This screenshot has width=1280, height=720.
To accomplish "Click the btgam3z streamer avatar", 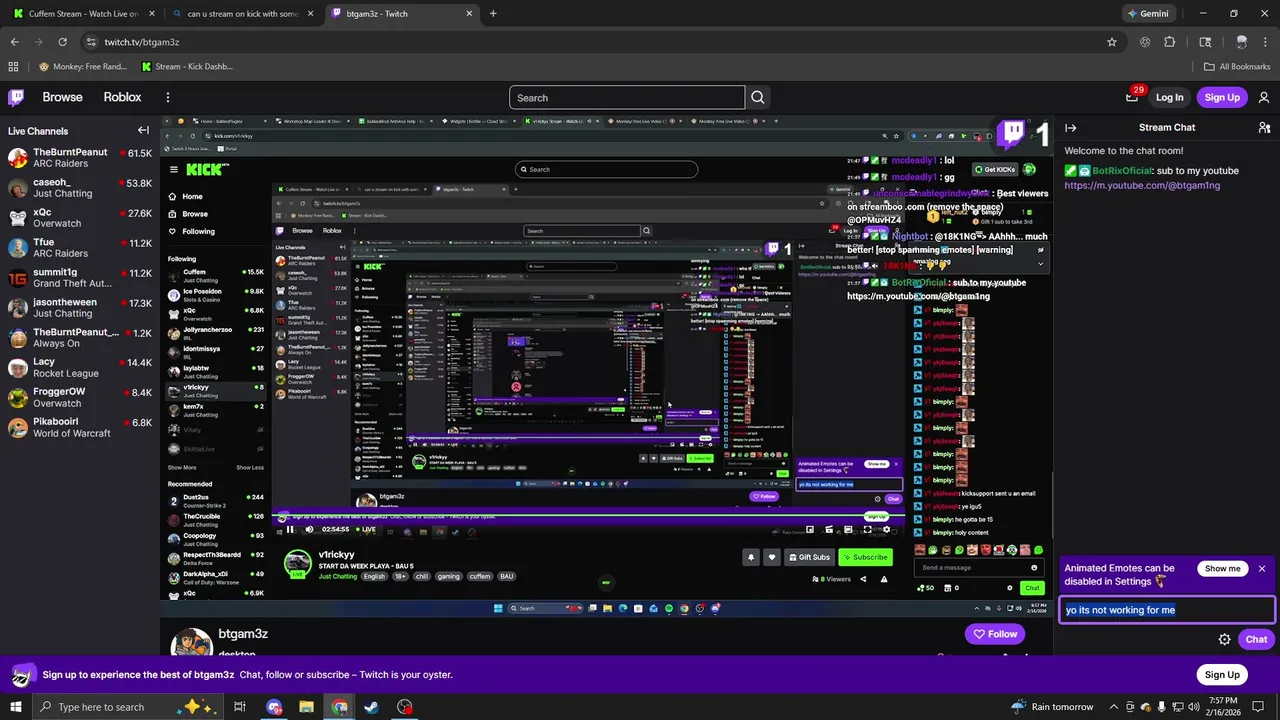I will click(190, 643).
